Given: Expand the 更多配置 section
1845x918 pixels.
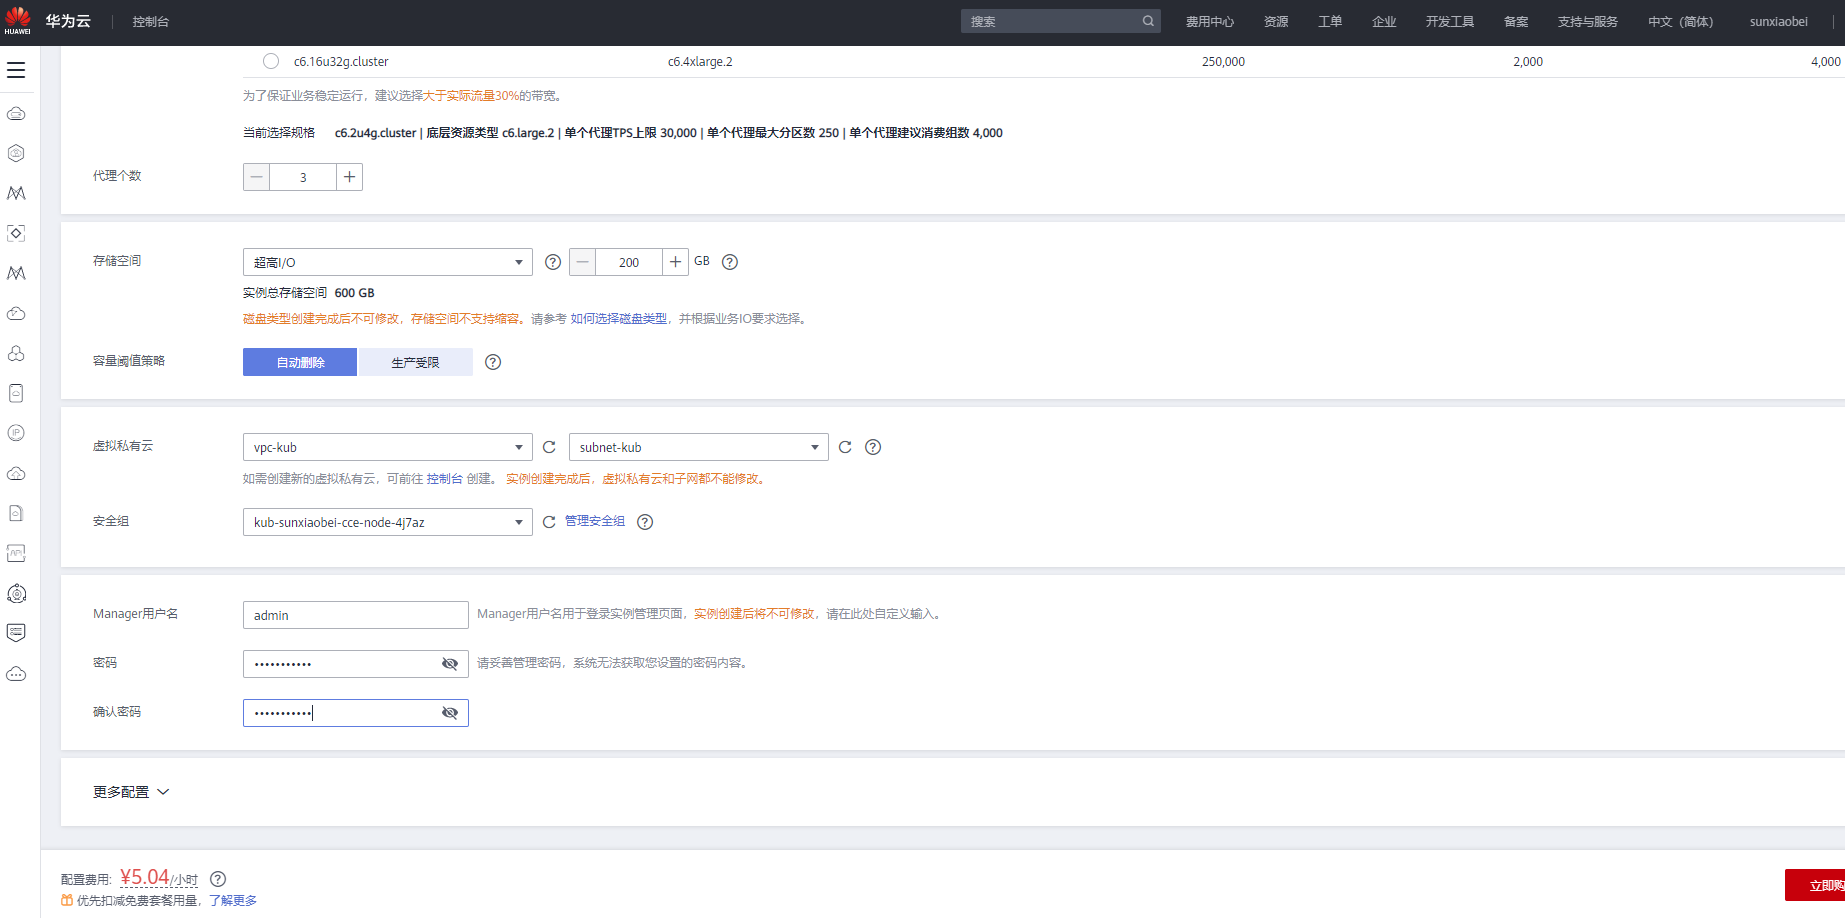Looking at the screenshot, I should [131, 792].
